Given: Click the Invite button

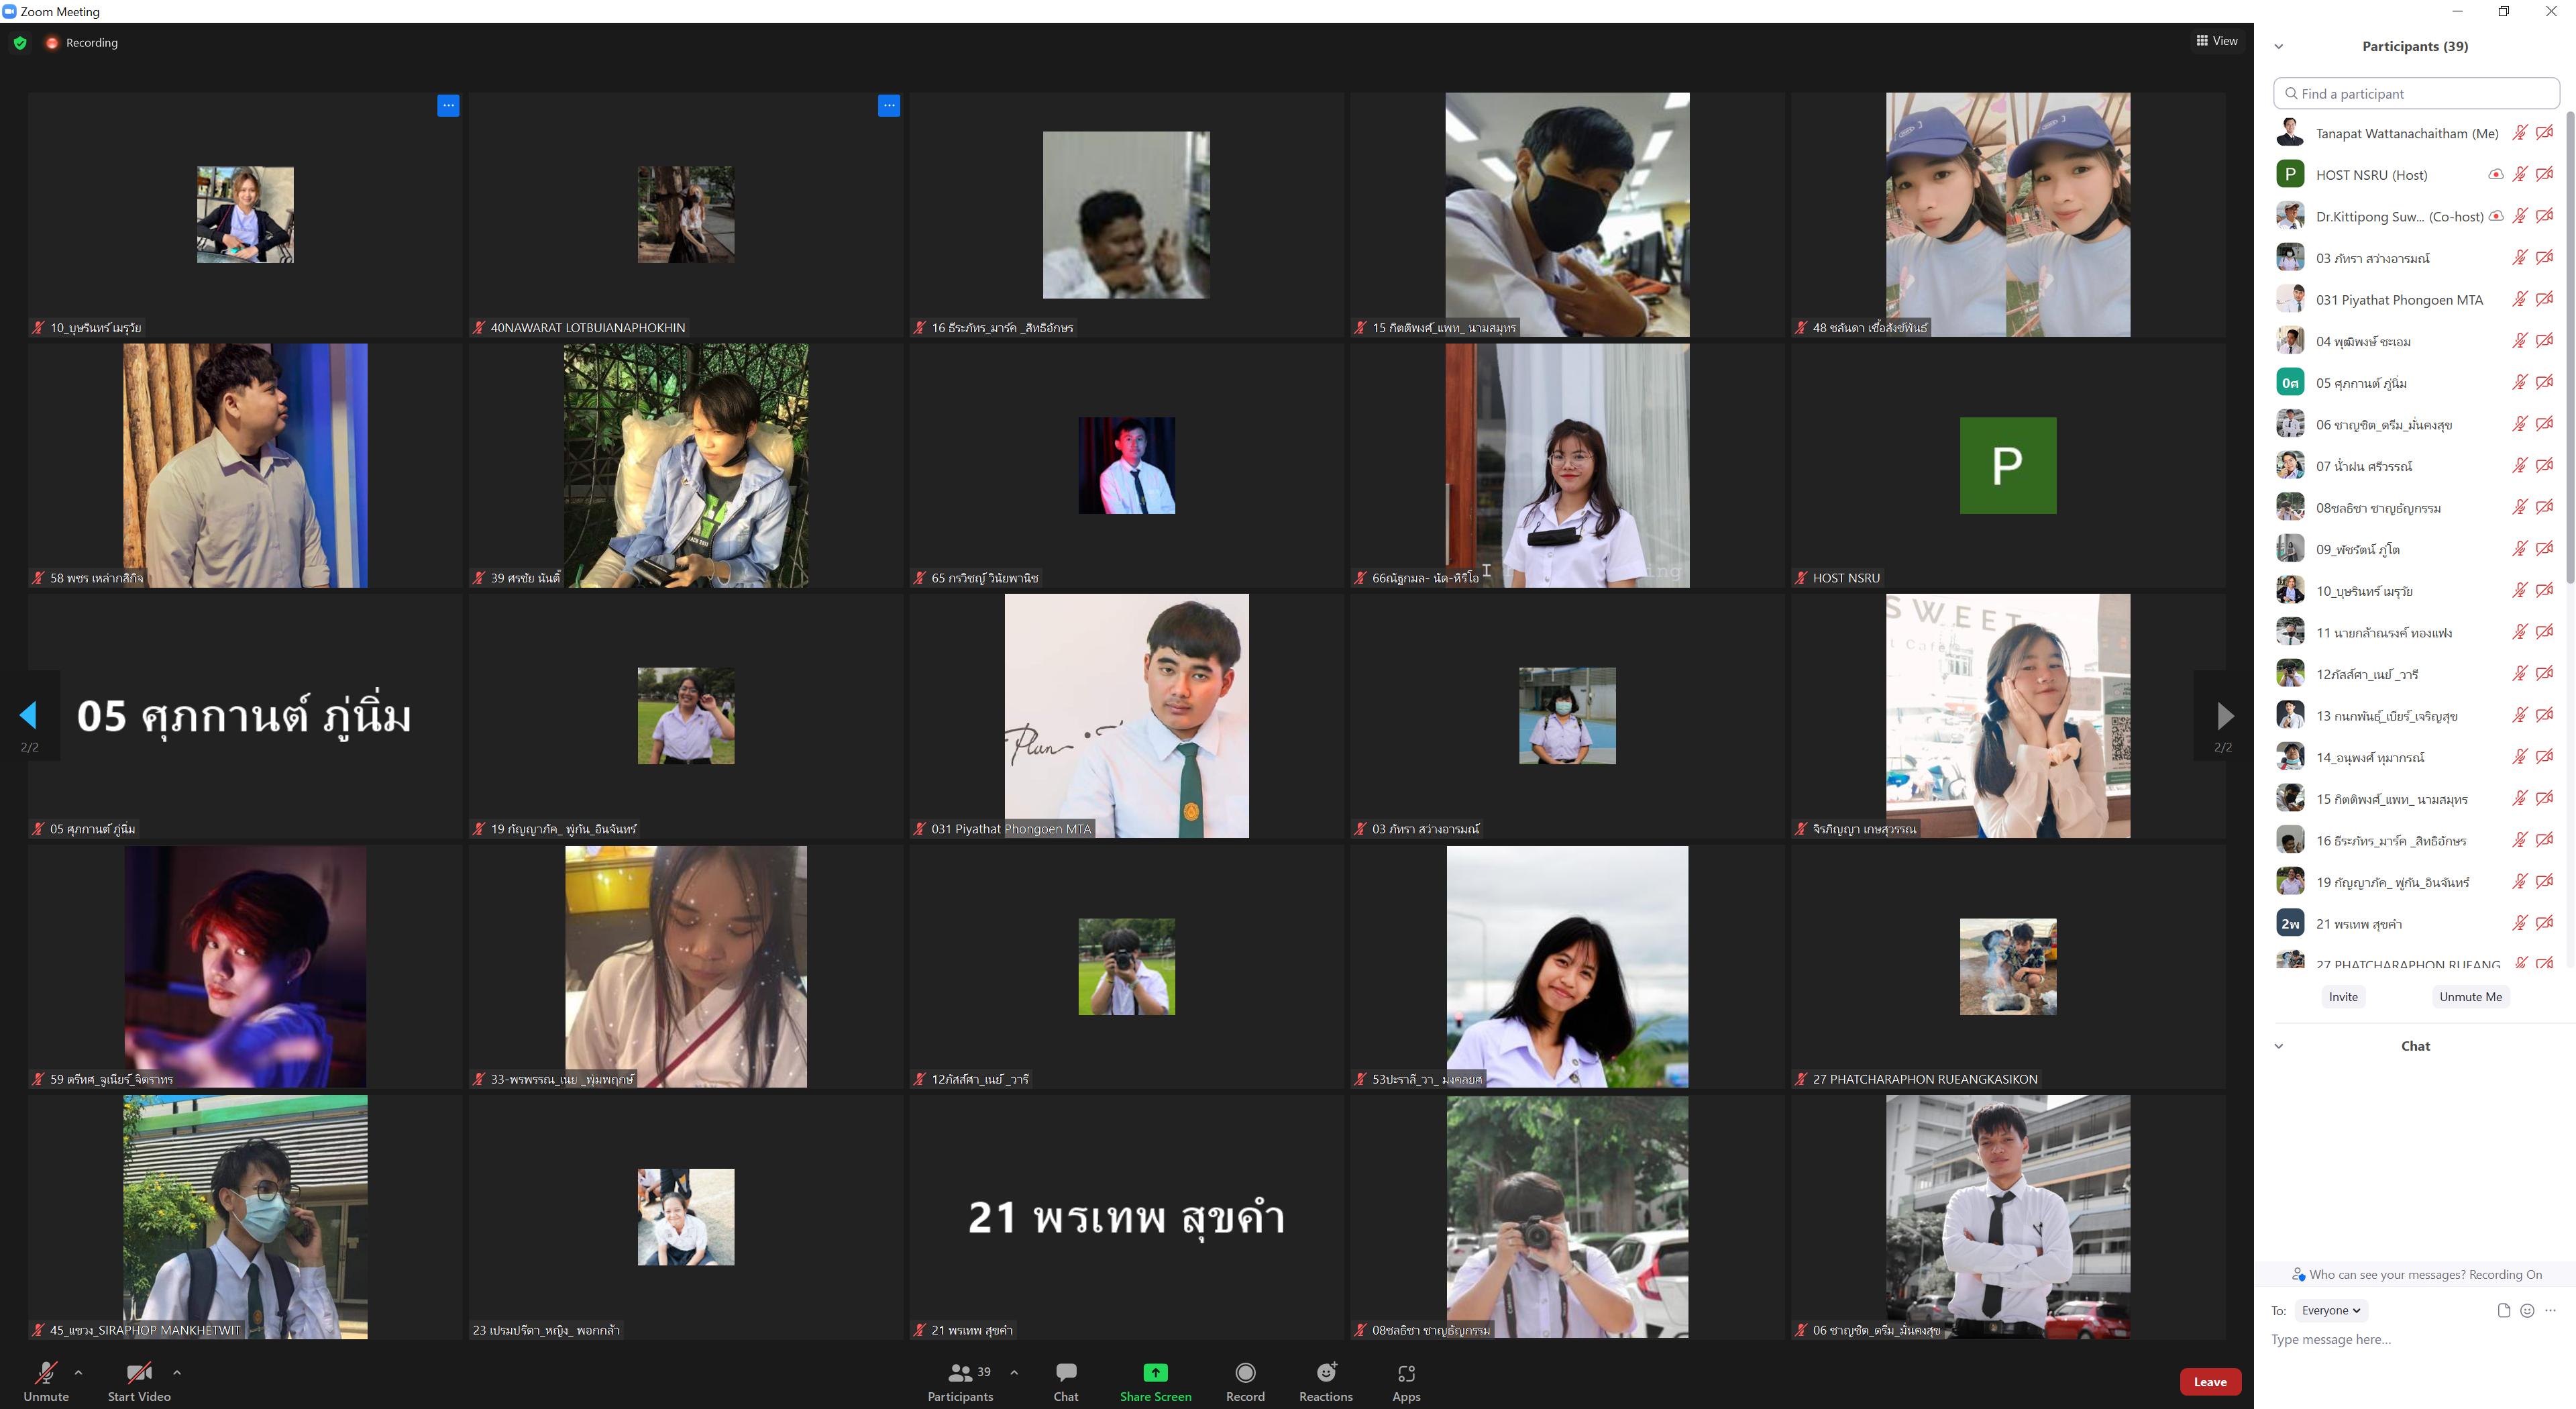Looking at the screenshot, I should click(x=2343, y=996).
